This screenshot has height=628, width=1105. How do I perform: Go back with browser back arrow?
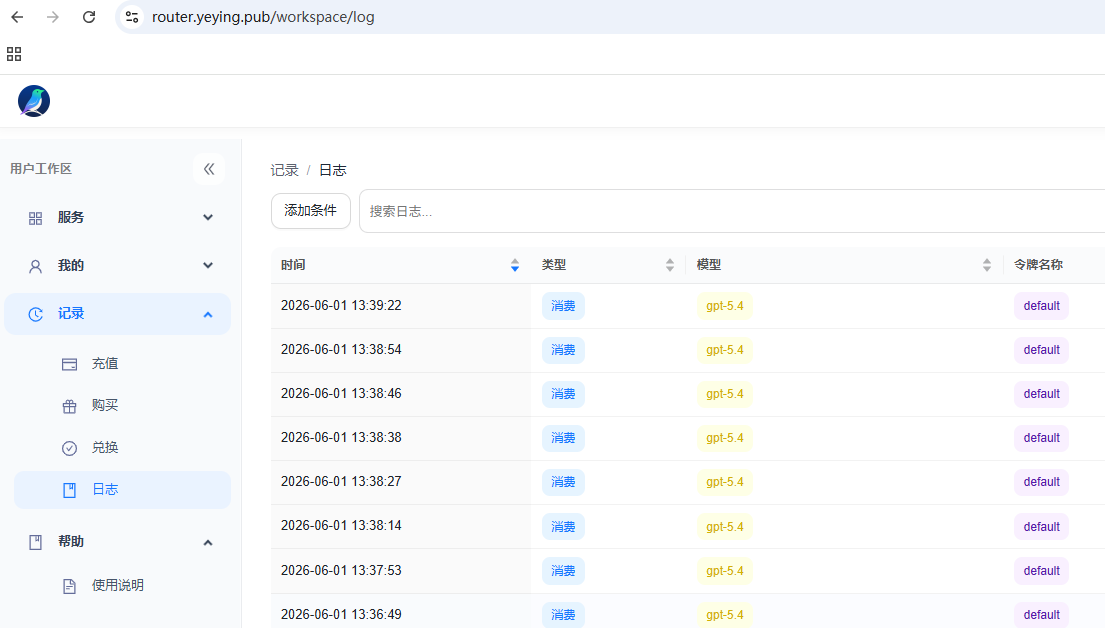(18, 17)
